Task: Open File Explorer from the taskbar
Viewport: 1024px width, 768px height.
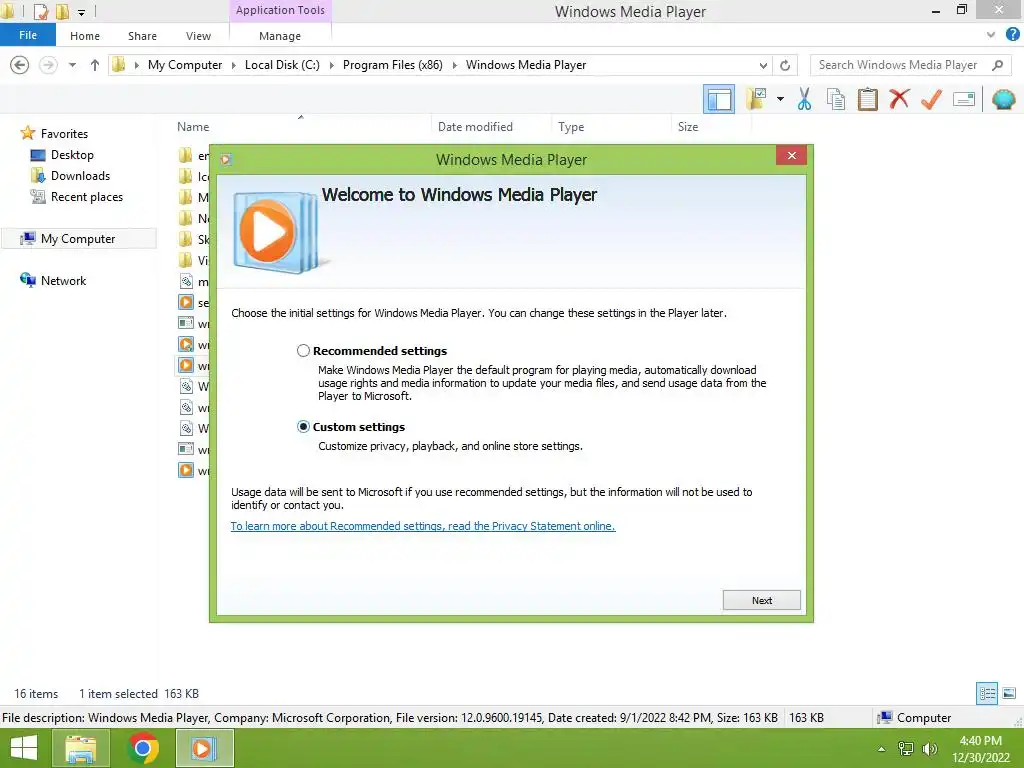Action: [x=81, y=749]
